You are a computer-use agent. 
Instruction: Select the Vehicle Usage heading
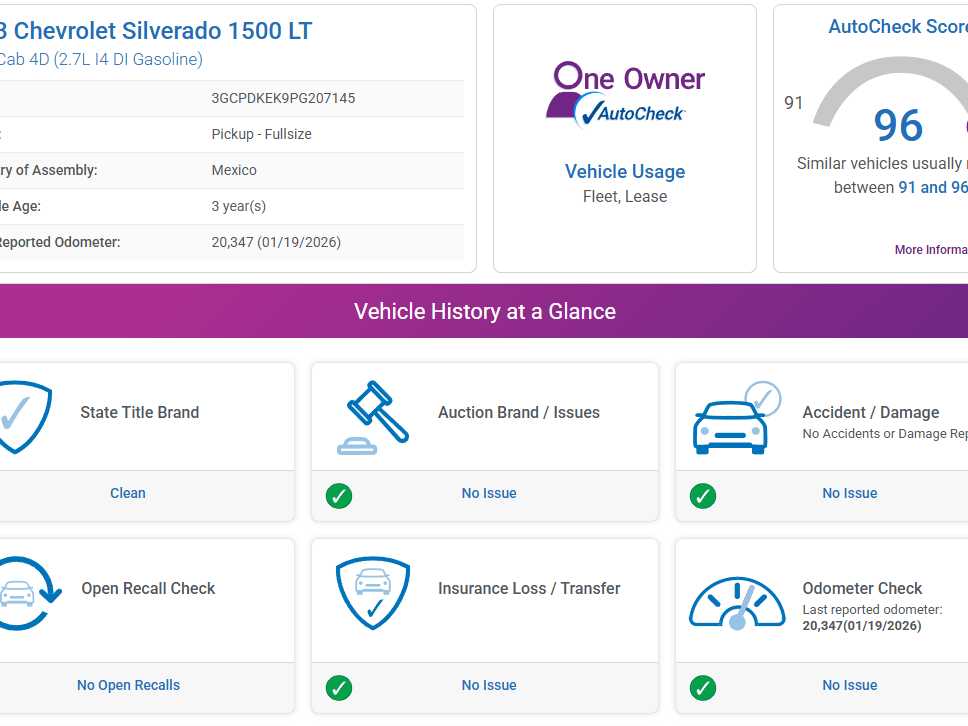[625, 171]
